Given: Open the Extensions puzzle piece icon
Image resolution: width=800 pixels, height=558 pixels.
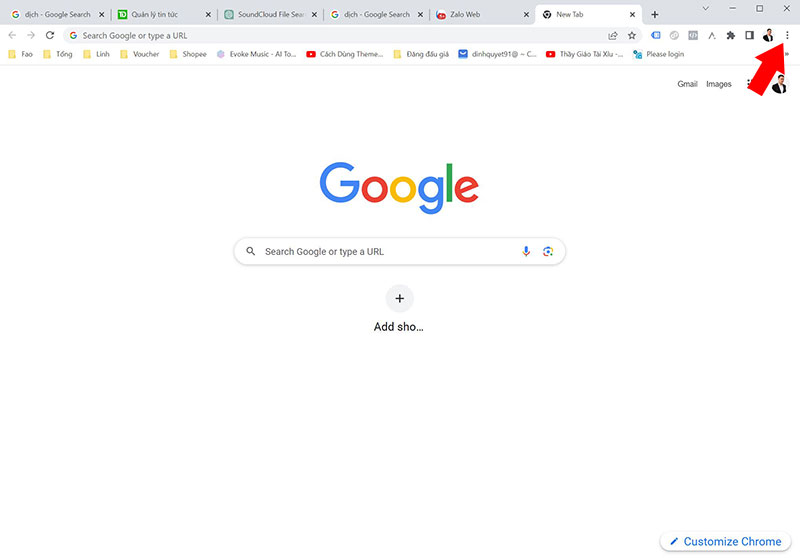Looking at the screenshot, I should [731, 35].
